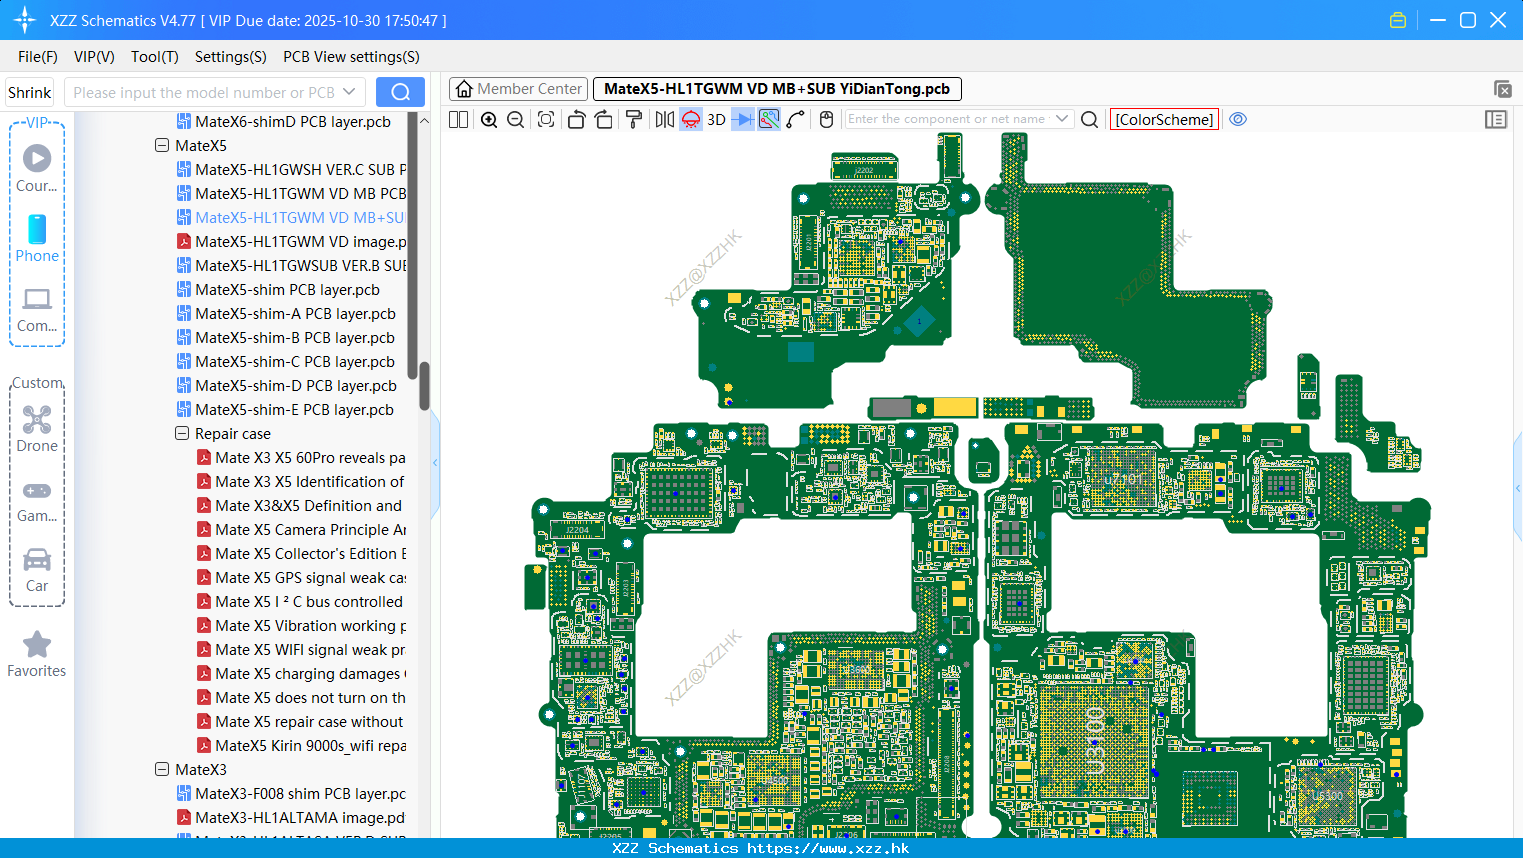The width and height of the screenshot is (1523, 858).
Task: Open the File(F) menu
Action: coord(38,57)
